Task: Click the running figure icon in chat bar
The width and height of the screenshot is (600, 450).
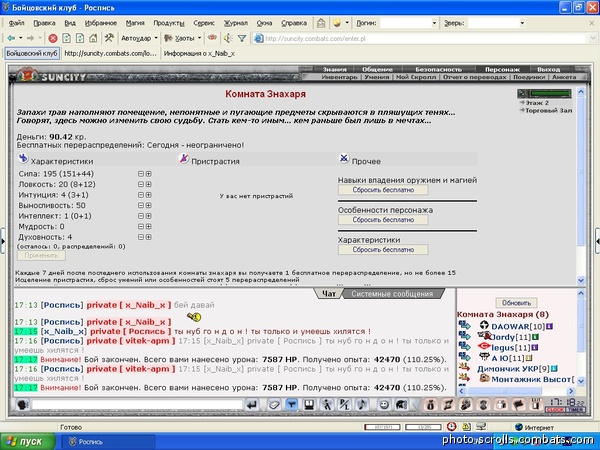Action: (327, 404)
